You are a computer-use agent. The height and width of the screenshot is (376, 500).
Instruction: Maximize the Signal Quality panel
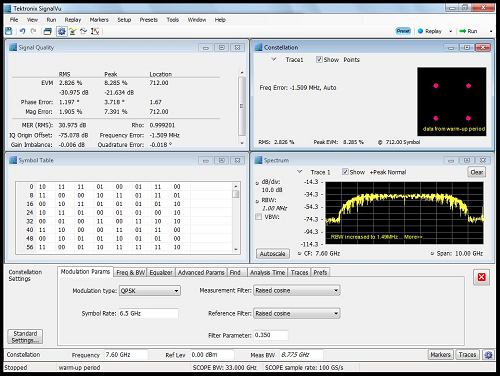pyautogui.click(x=221, y=48)
